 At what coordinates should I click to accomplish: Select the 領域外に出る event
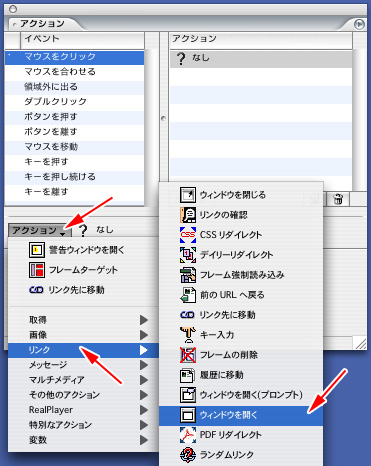pos(75,87)
